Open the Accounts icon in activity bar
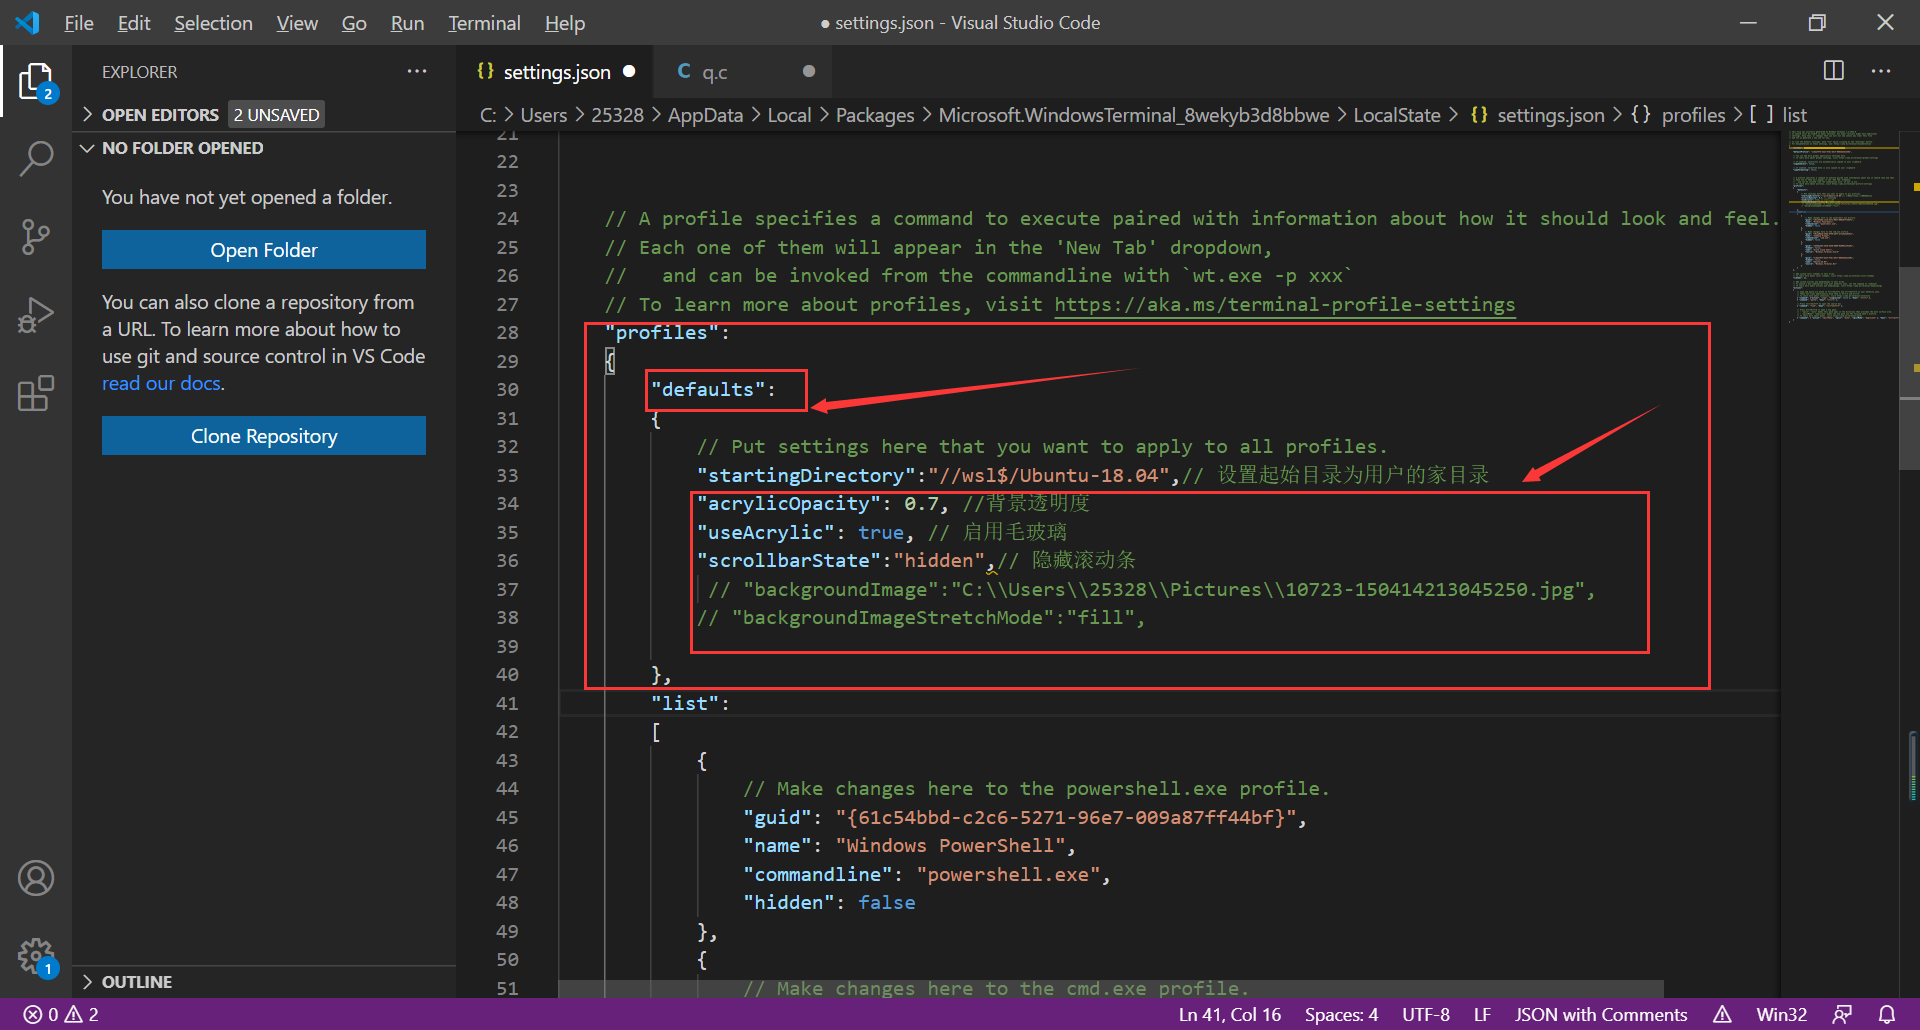This screenshot has width=1920, height=1030. click(36, 878)
